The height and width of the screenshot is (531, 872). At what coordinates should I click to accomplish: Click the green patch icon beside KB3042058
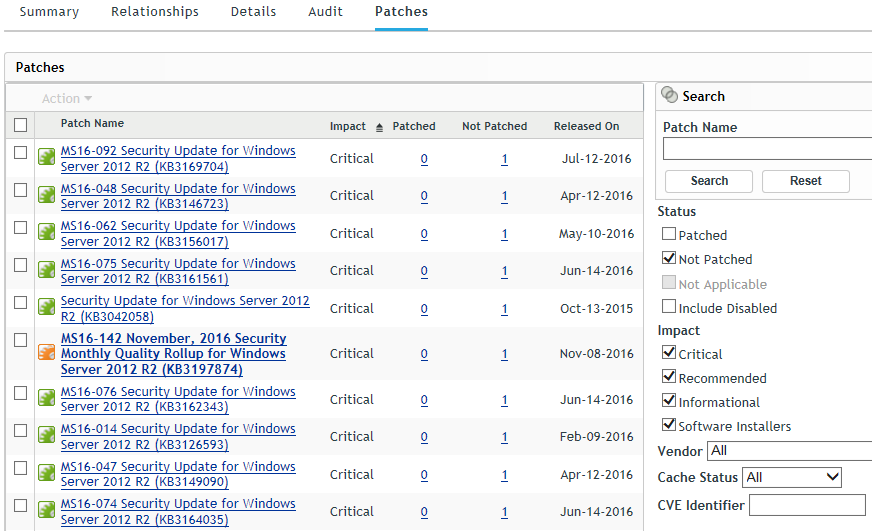[x=46, y=307]
